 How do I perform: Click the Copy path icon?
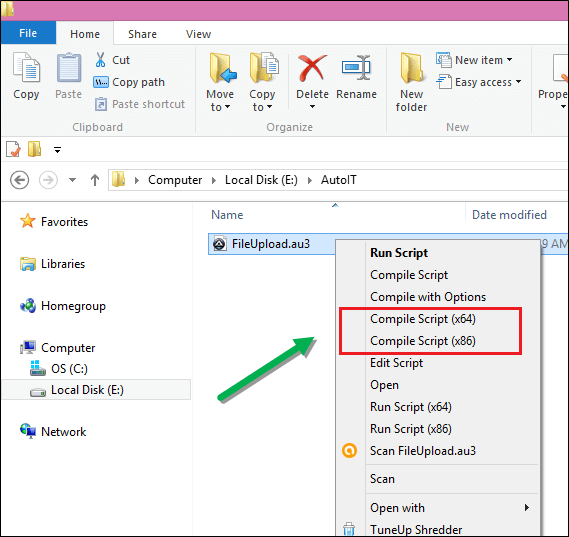click(x=101, y=82)
